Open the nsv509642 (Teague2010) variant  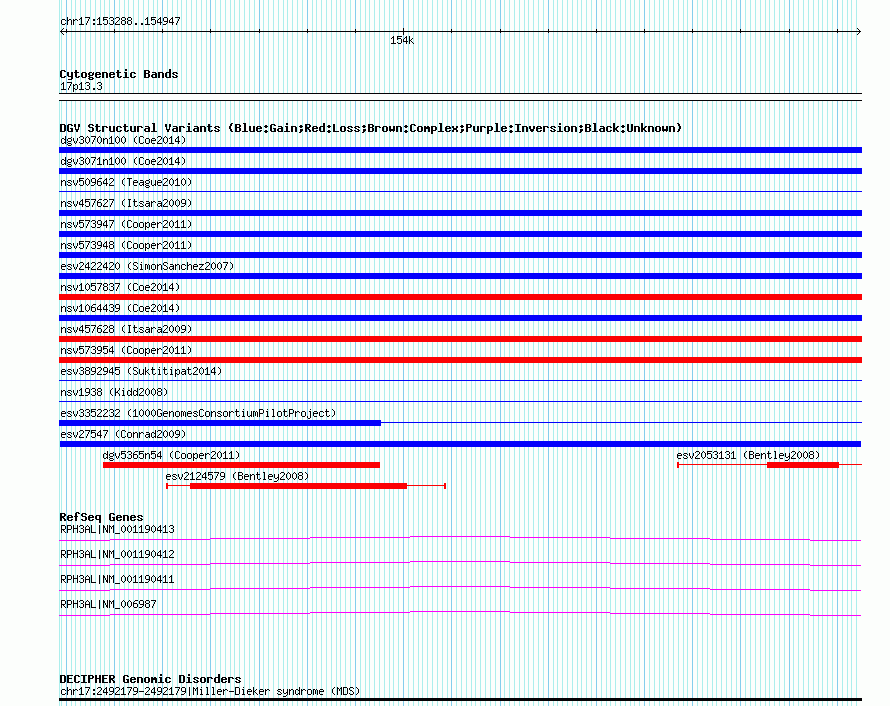click(126, 182)
